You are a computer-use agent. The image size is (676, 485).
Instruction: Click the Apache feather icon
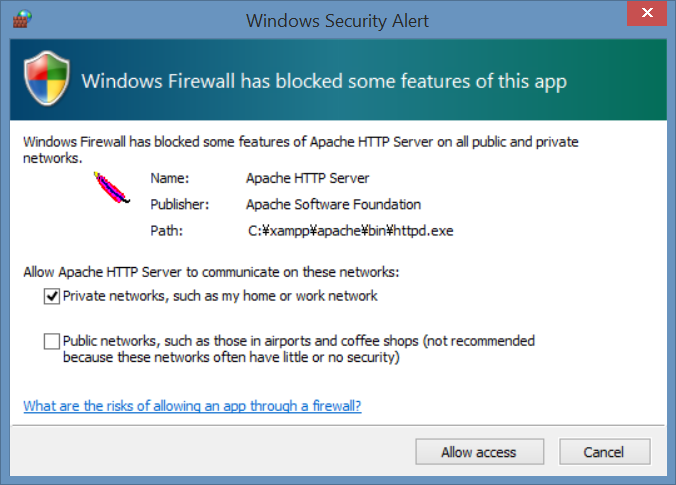click(112, 188)
